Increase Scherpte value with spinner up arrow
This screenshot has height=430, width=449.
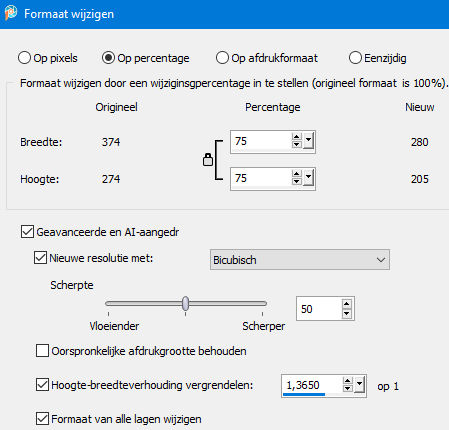coord(347,304)
